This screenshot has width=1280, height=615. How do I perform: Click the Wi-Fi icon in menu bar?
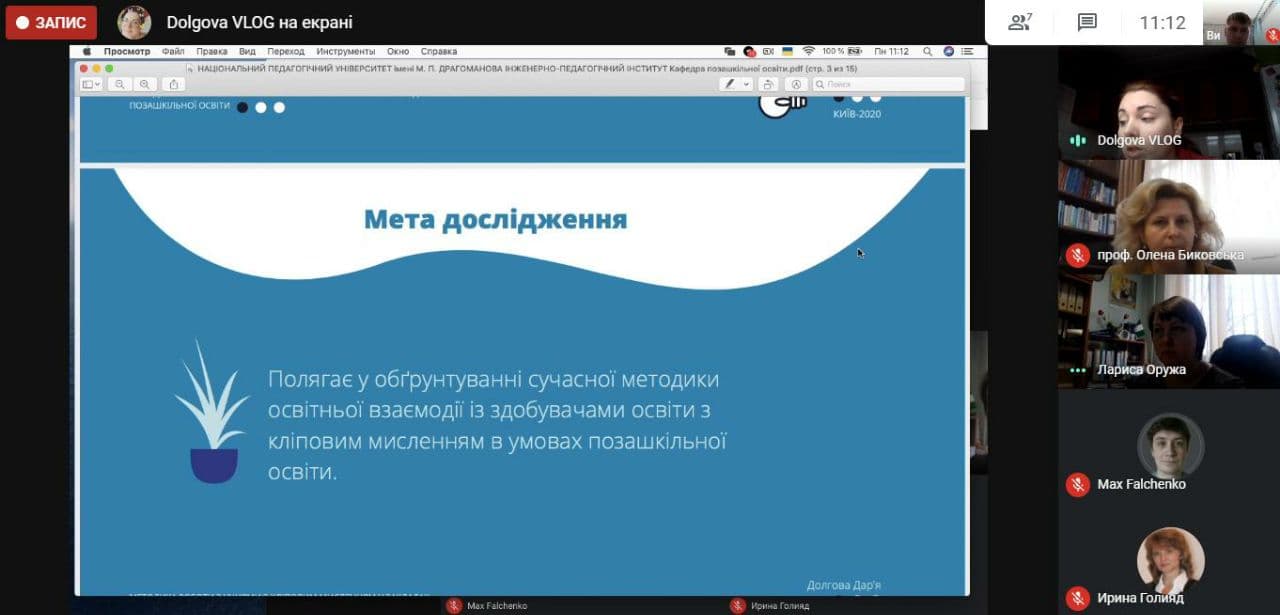click(x=808, y=51)
